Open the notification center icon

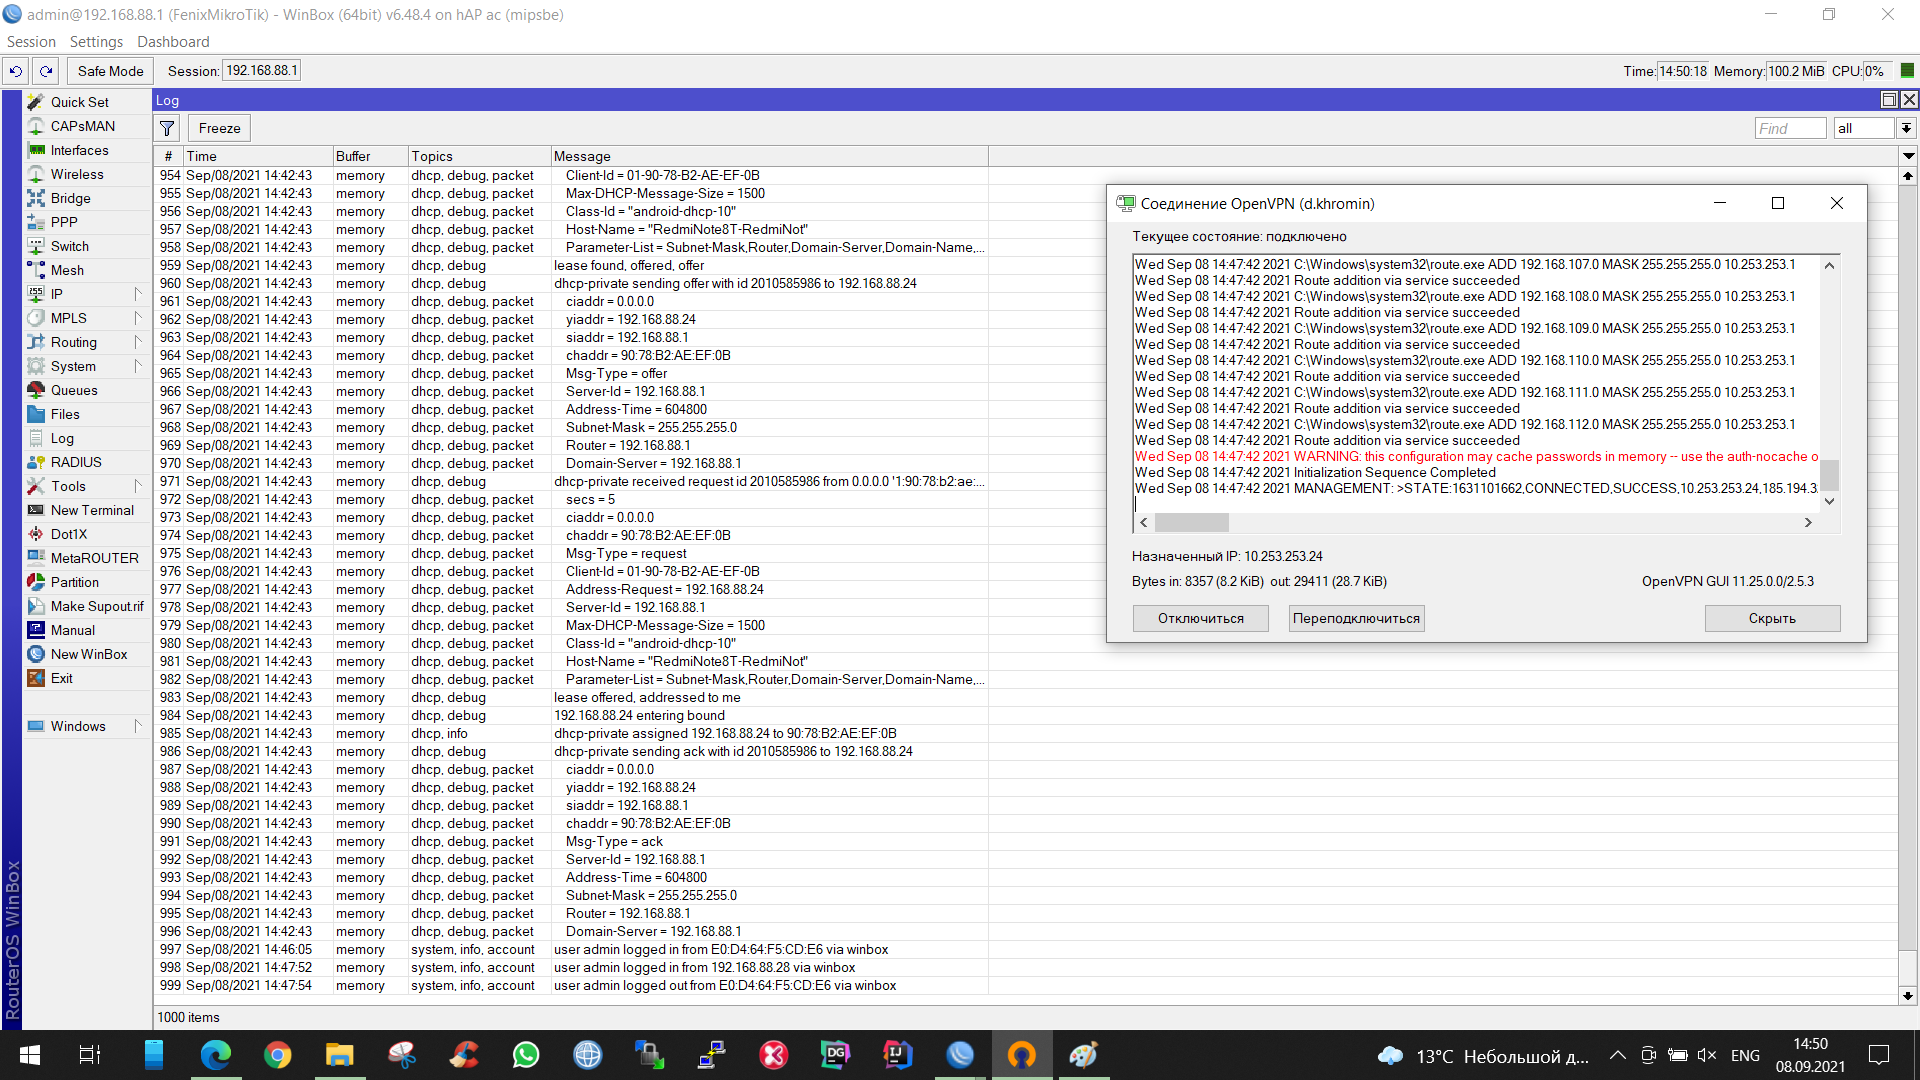click(x=1879, y=1055)
